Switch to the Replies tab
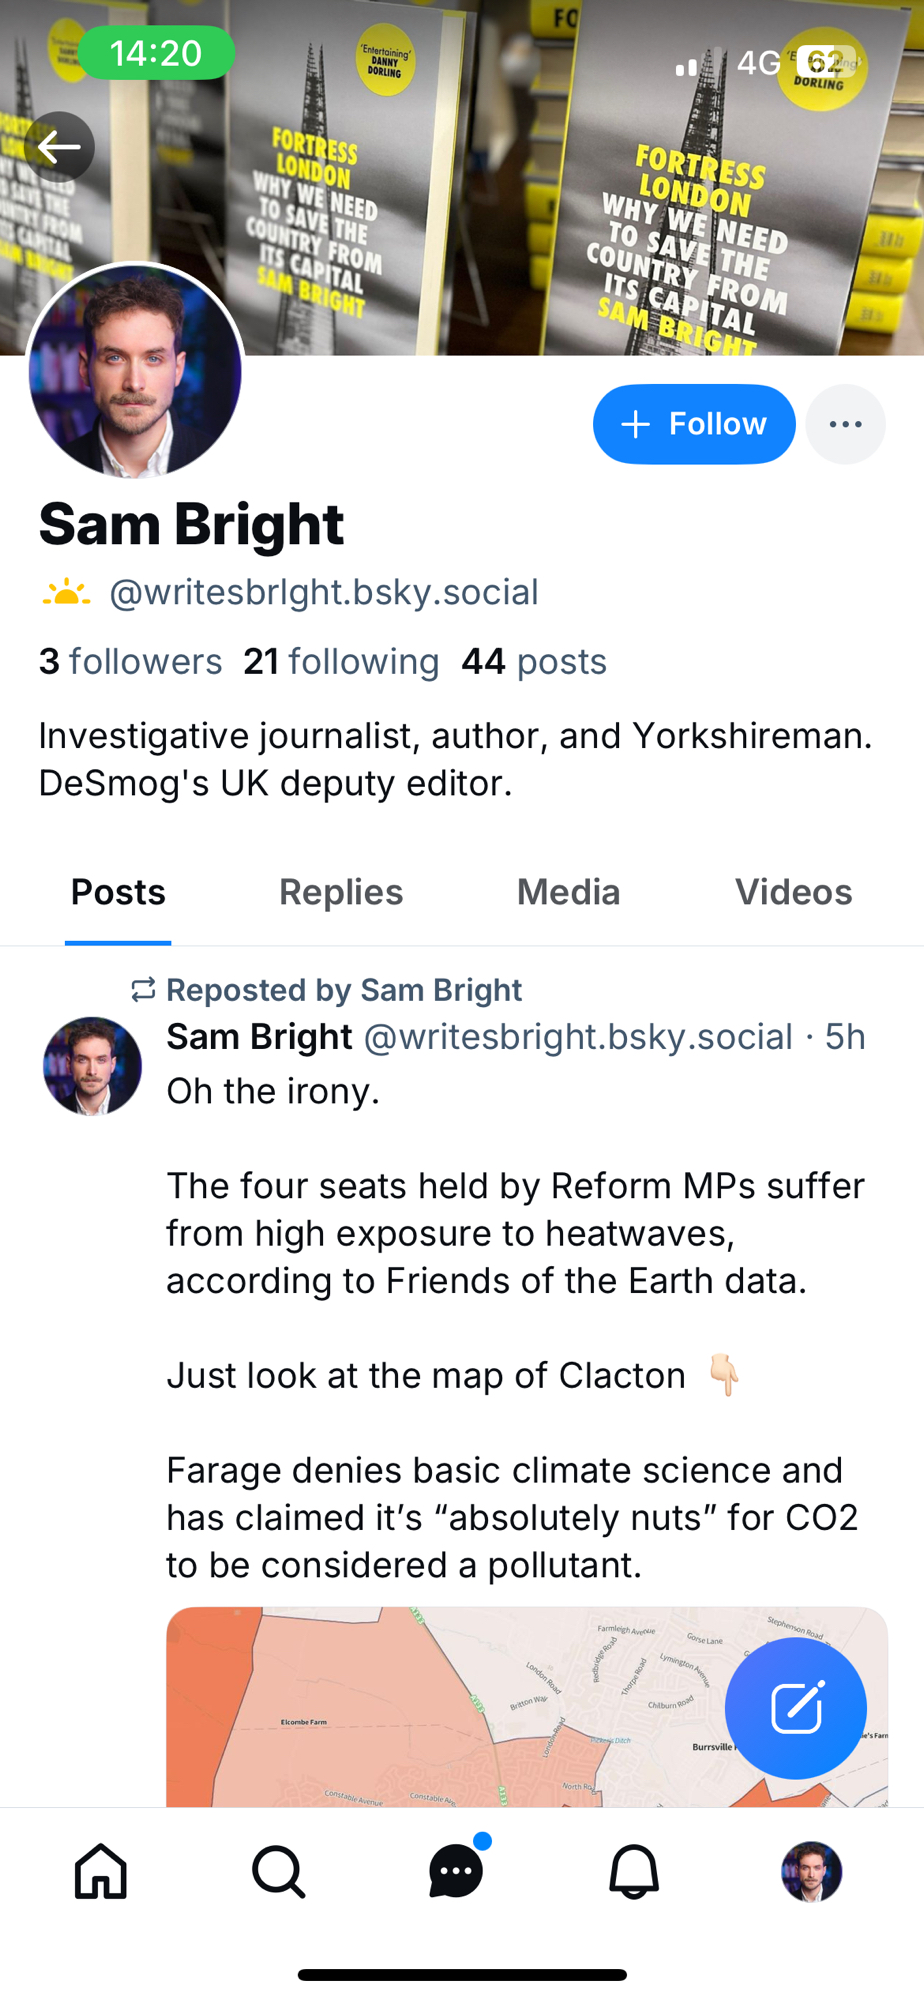924x2000 pixels. tap(341, 892)
